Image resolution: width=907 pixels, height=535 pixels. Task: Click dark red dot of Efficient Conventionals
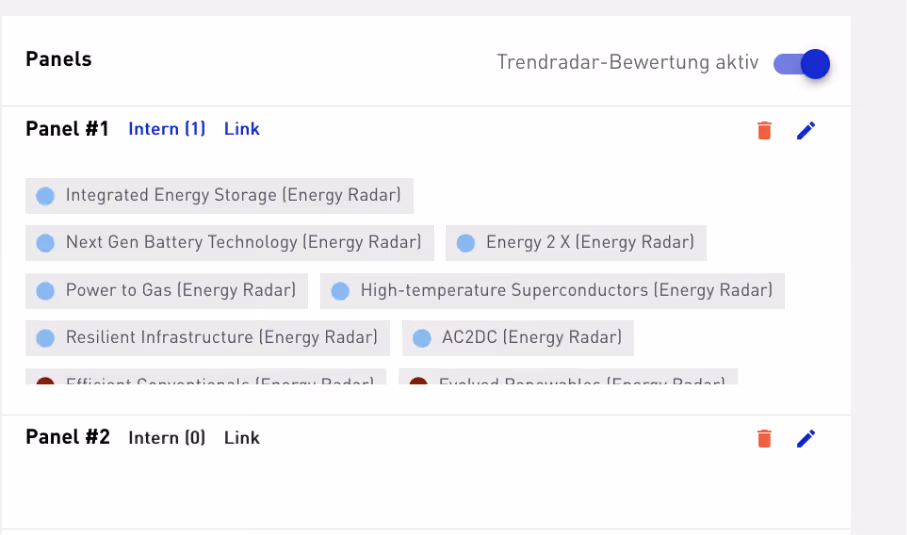point(45,382)
